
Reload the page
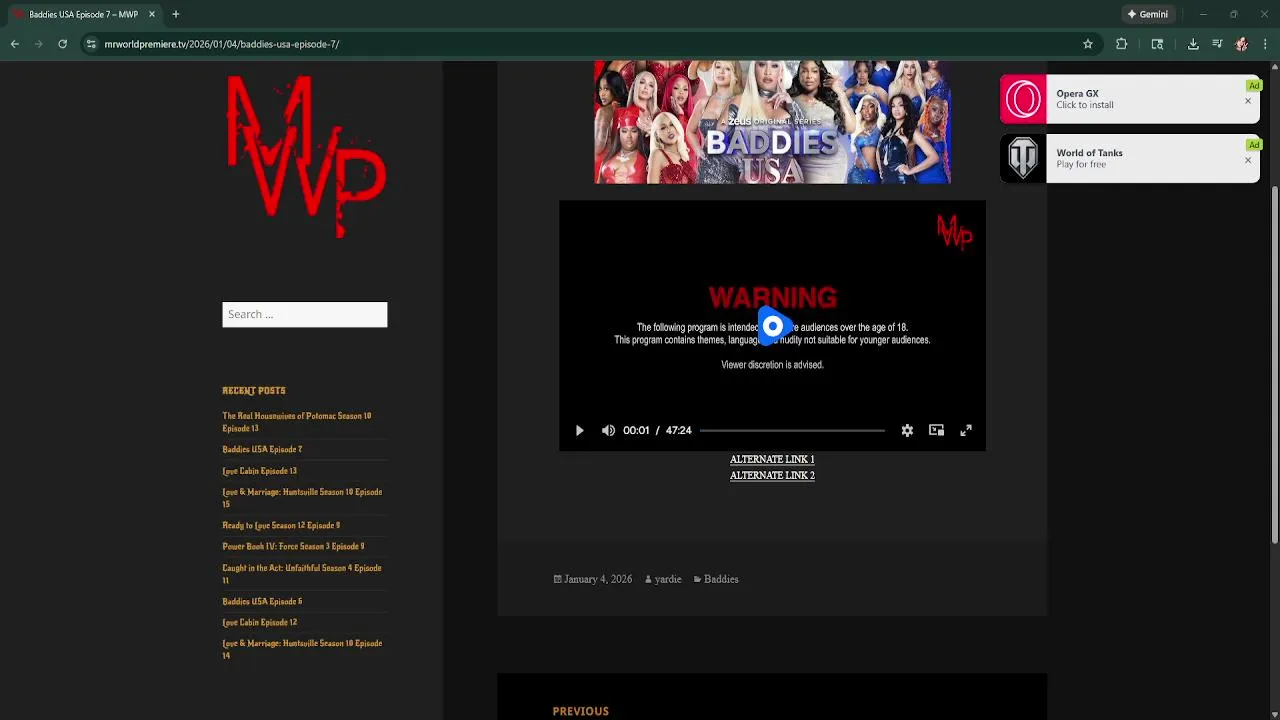(62, 44)
